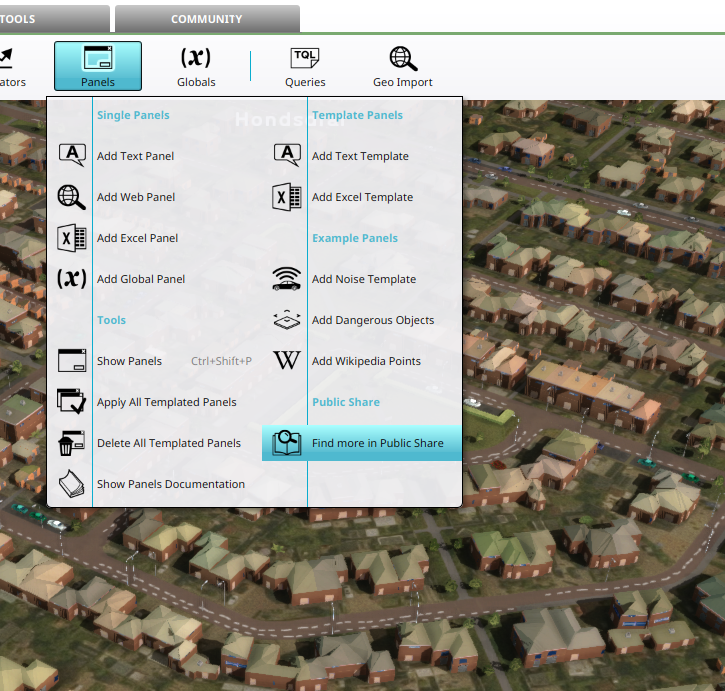Click the Dangerous Objects layer icon
The image size is (725, 691).
click(x=287, y=320)
